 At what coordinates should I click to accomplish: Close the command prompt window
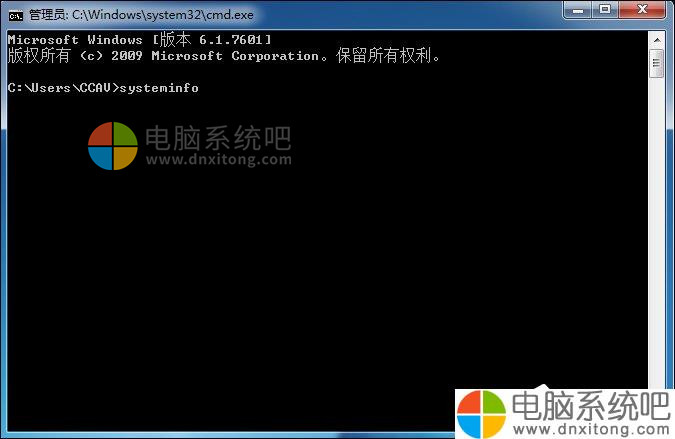642,9
